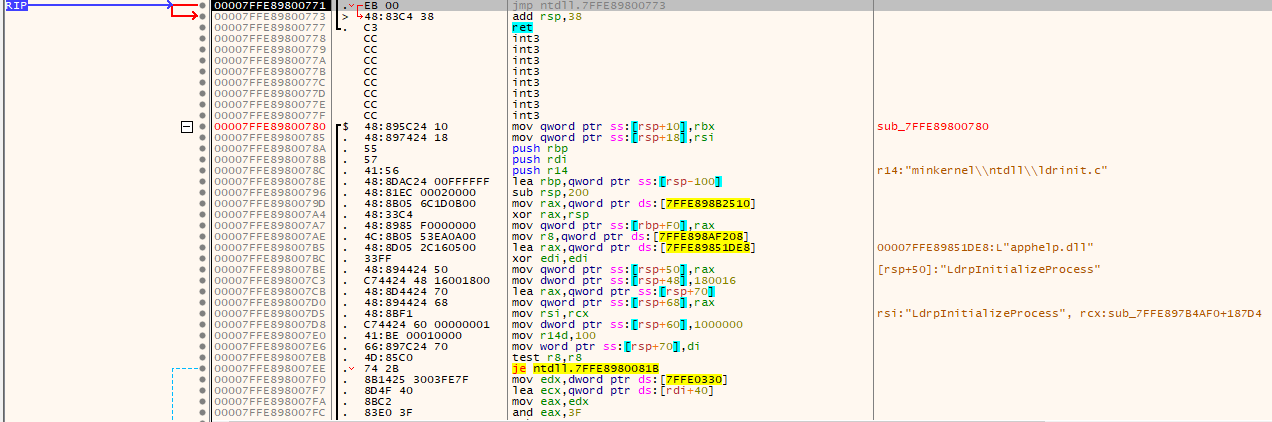Select opcode bytes 74 2B

tap(379, 368)
